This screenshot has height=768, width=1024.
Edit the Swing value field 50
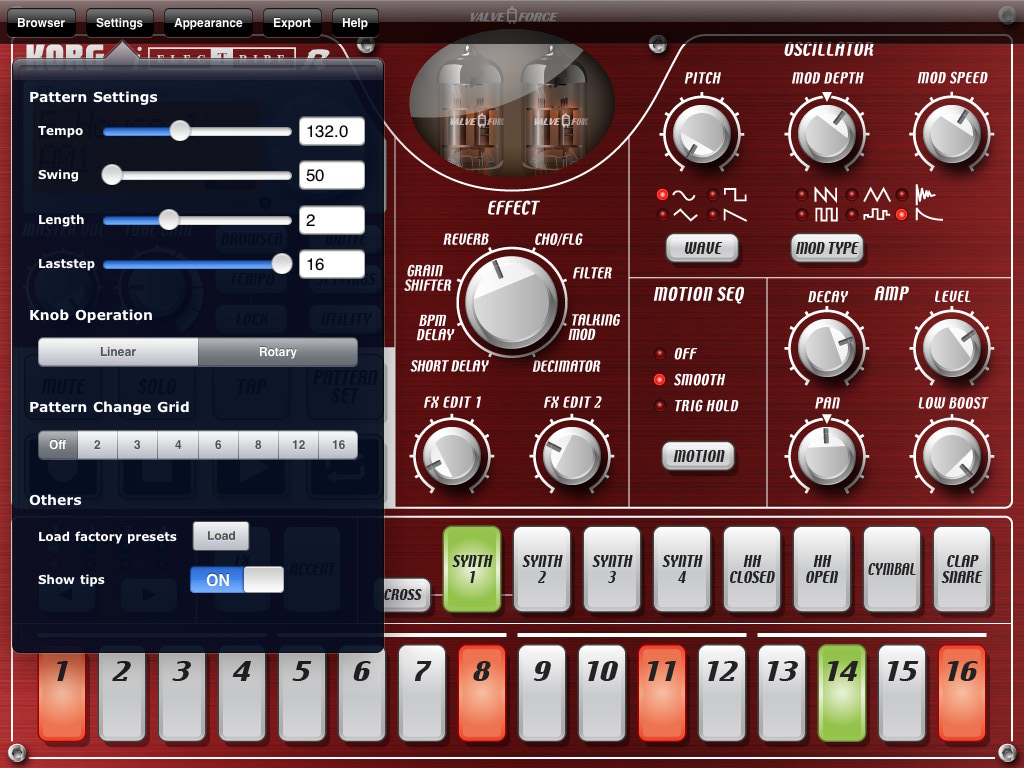[332, 175]
